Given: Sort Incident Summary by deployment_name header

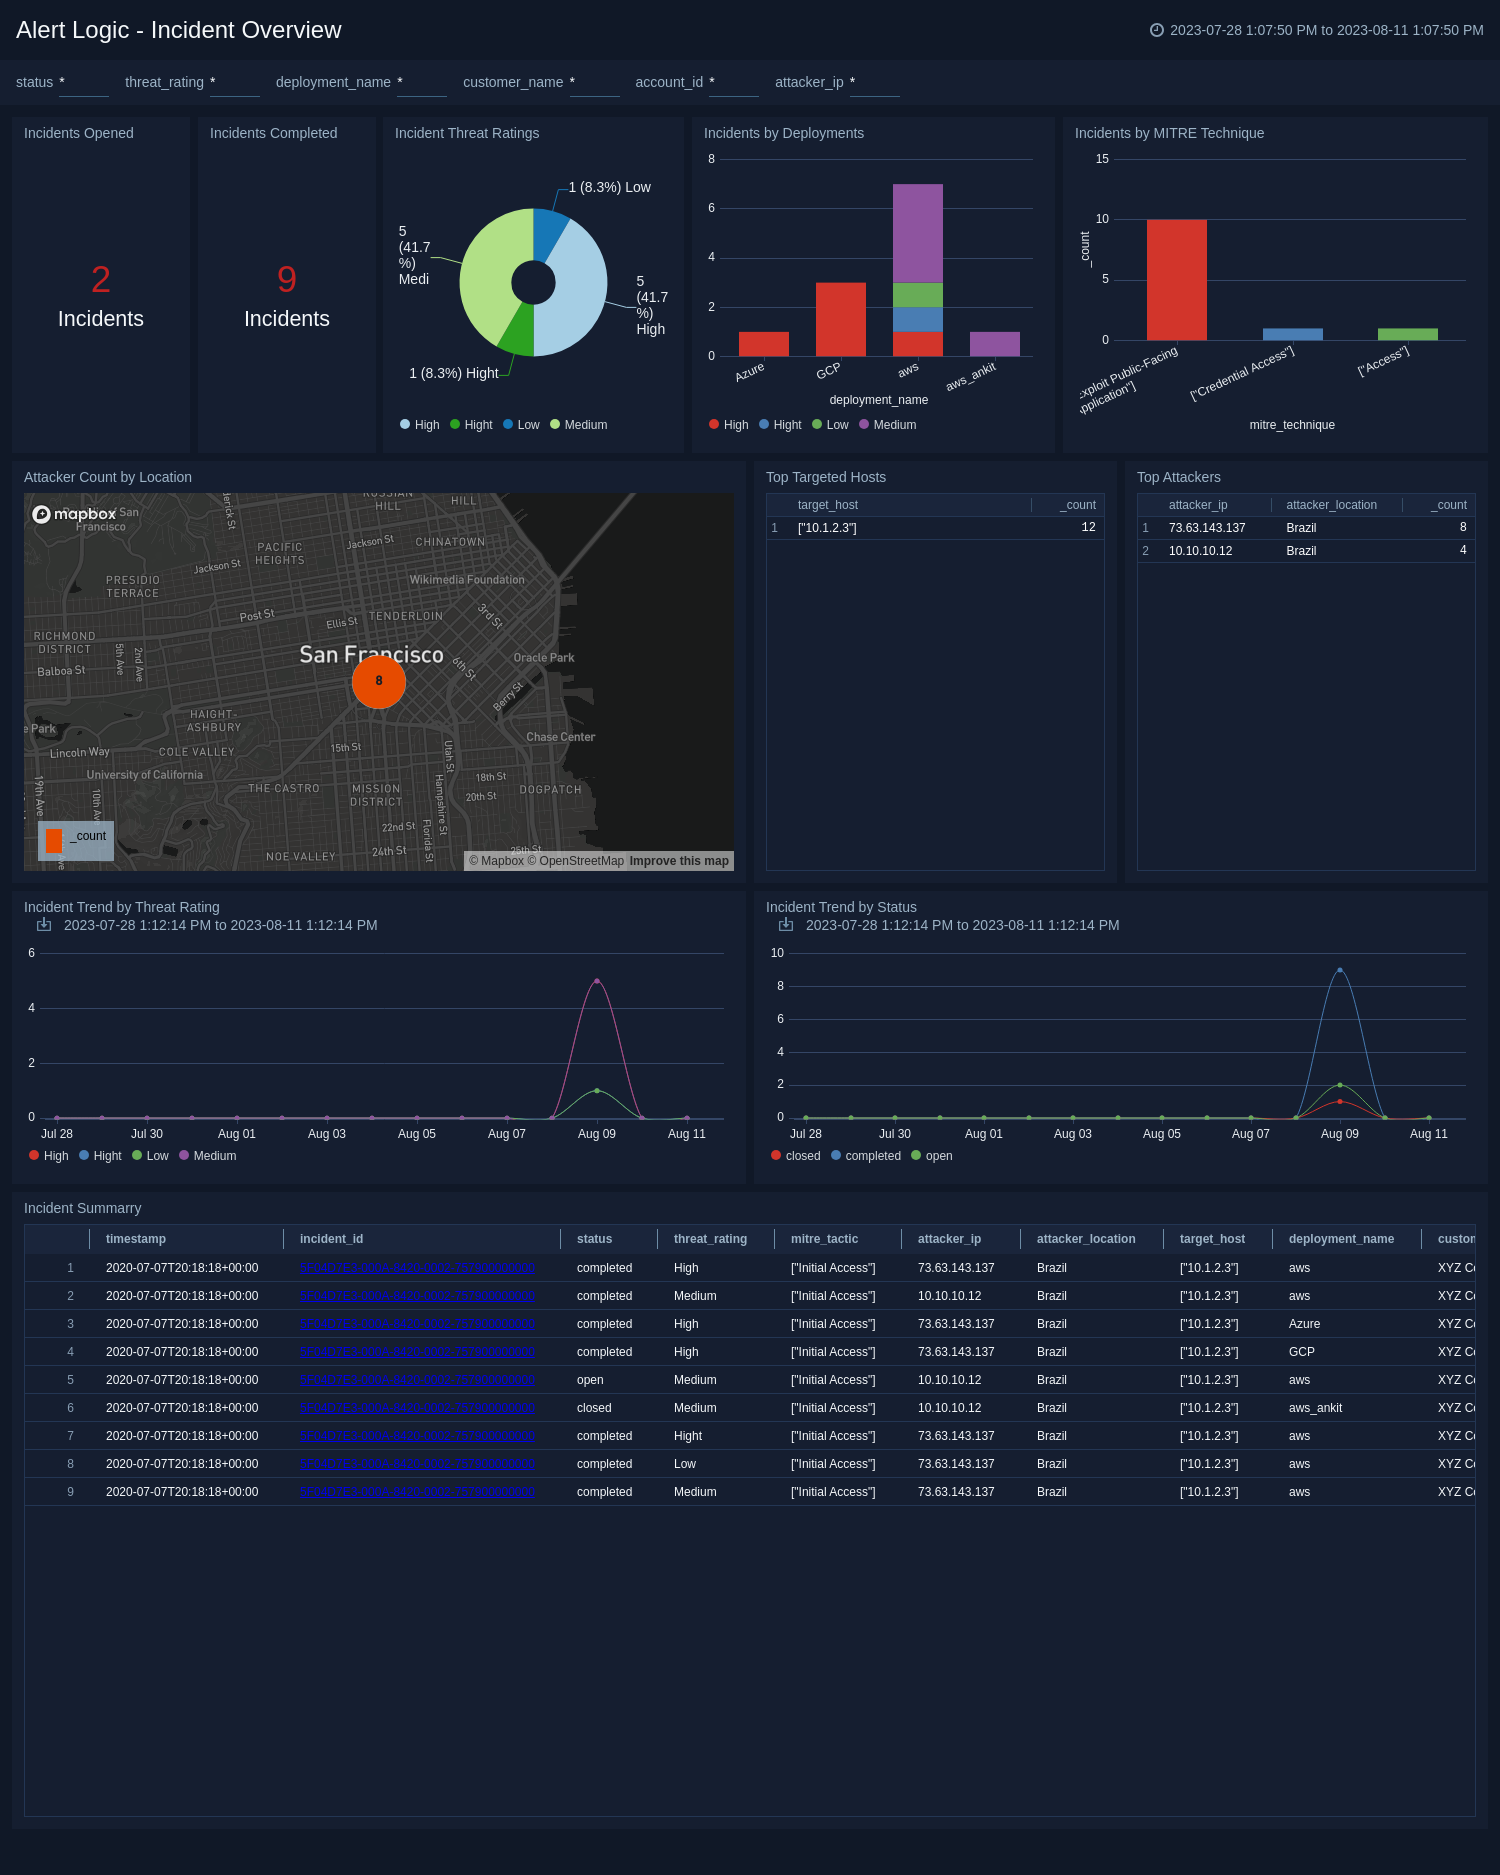Looking at the screenshot, I should click(1341, 1239).
